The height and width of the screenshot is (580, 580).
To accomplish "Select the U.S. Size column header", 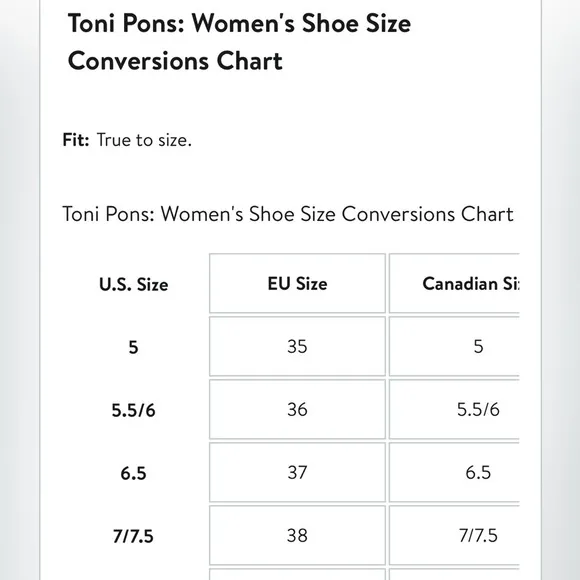I will pos(134,284).
